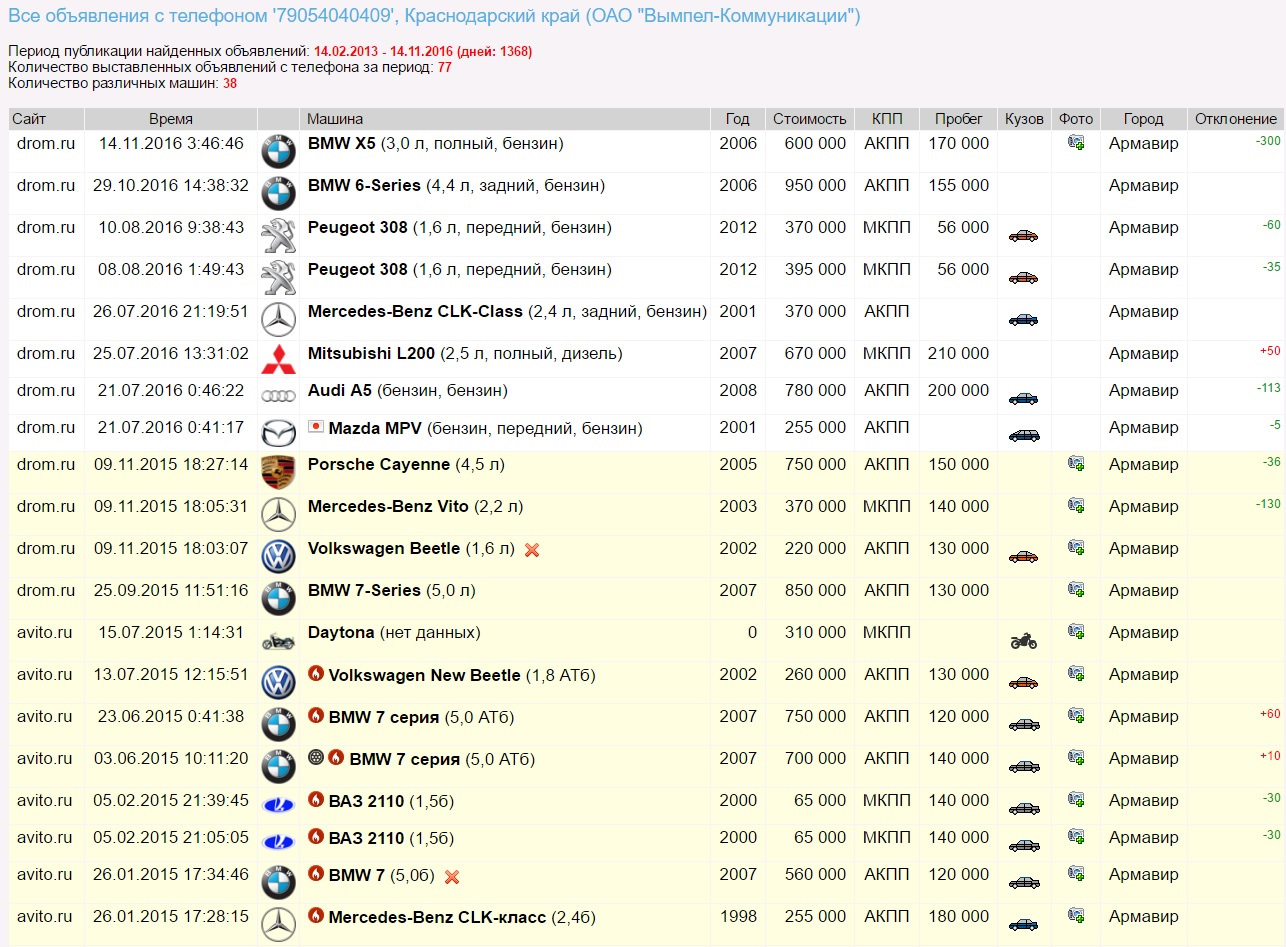The height and width of the screenshot is (947, 1286).
Task: Click avito.ru in the Daytona row
Action: [x=45, y=633]
